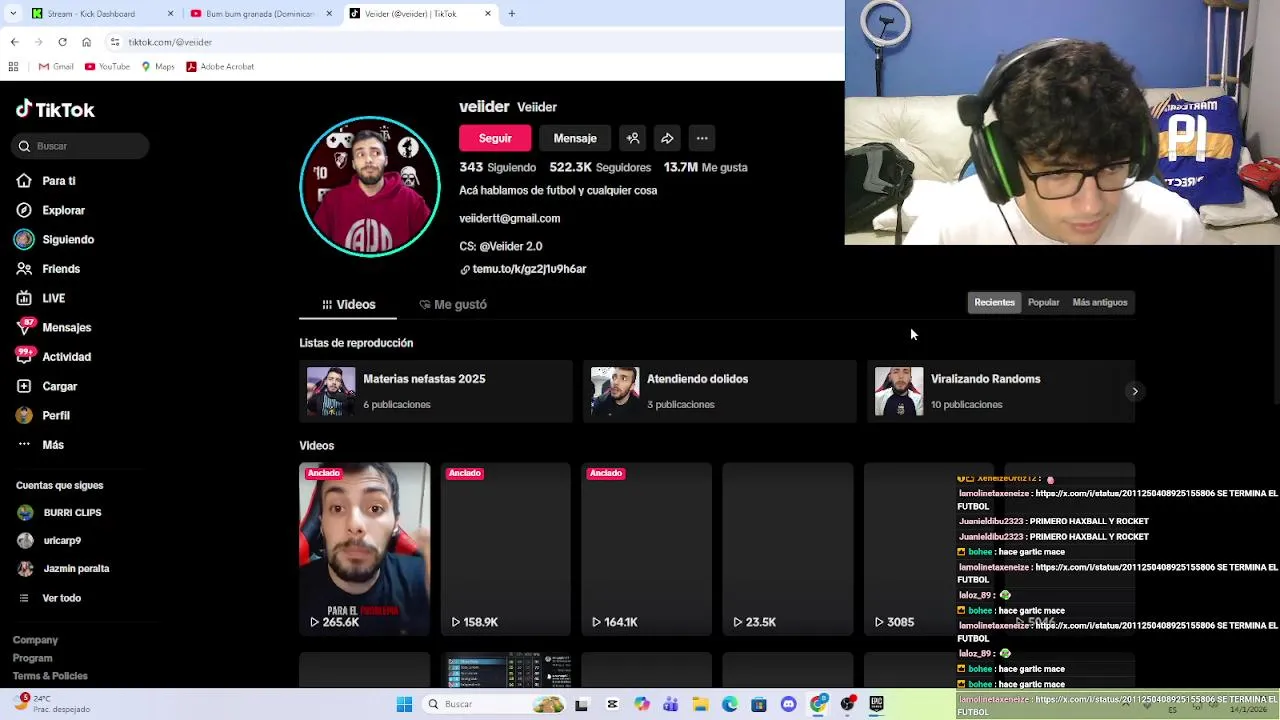Click the TikTok logo
Image resolution: width=1280 pixels, height=720 pixels.
click(55, 110)
